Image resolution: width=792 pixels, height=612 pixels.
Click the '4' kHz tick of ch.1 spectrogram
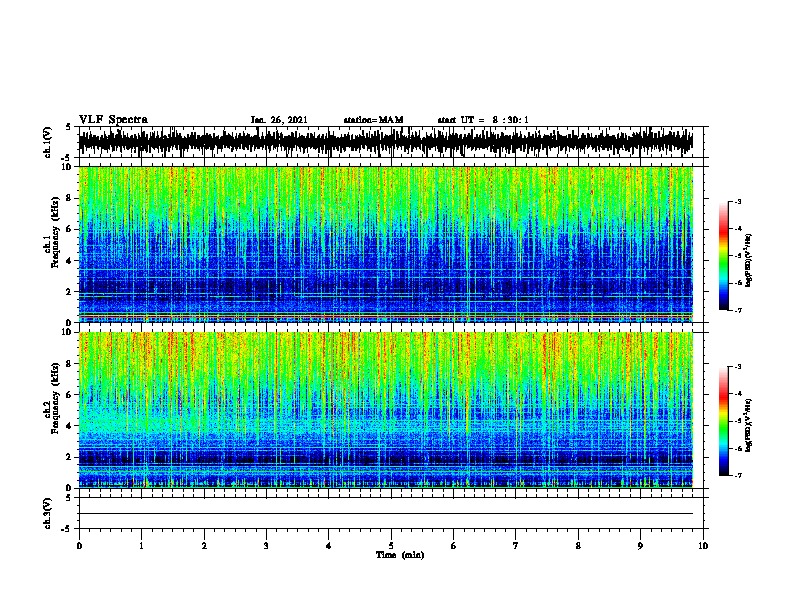(x=69, y=261)
